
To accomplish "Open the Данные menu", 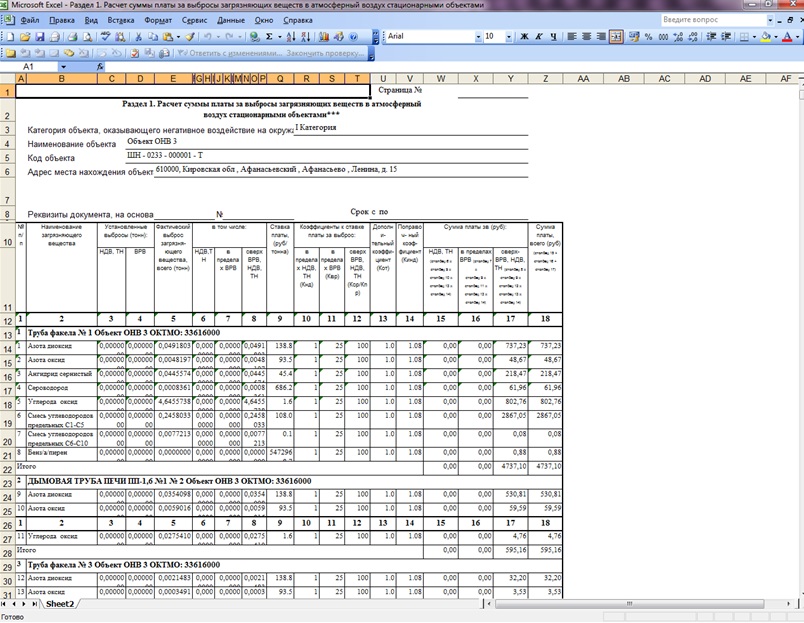I will click(x=231, y=20).
